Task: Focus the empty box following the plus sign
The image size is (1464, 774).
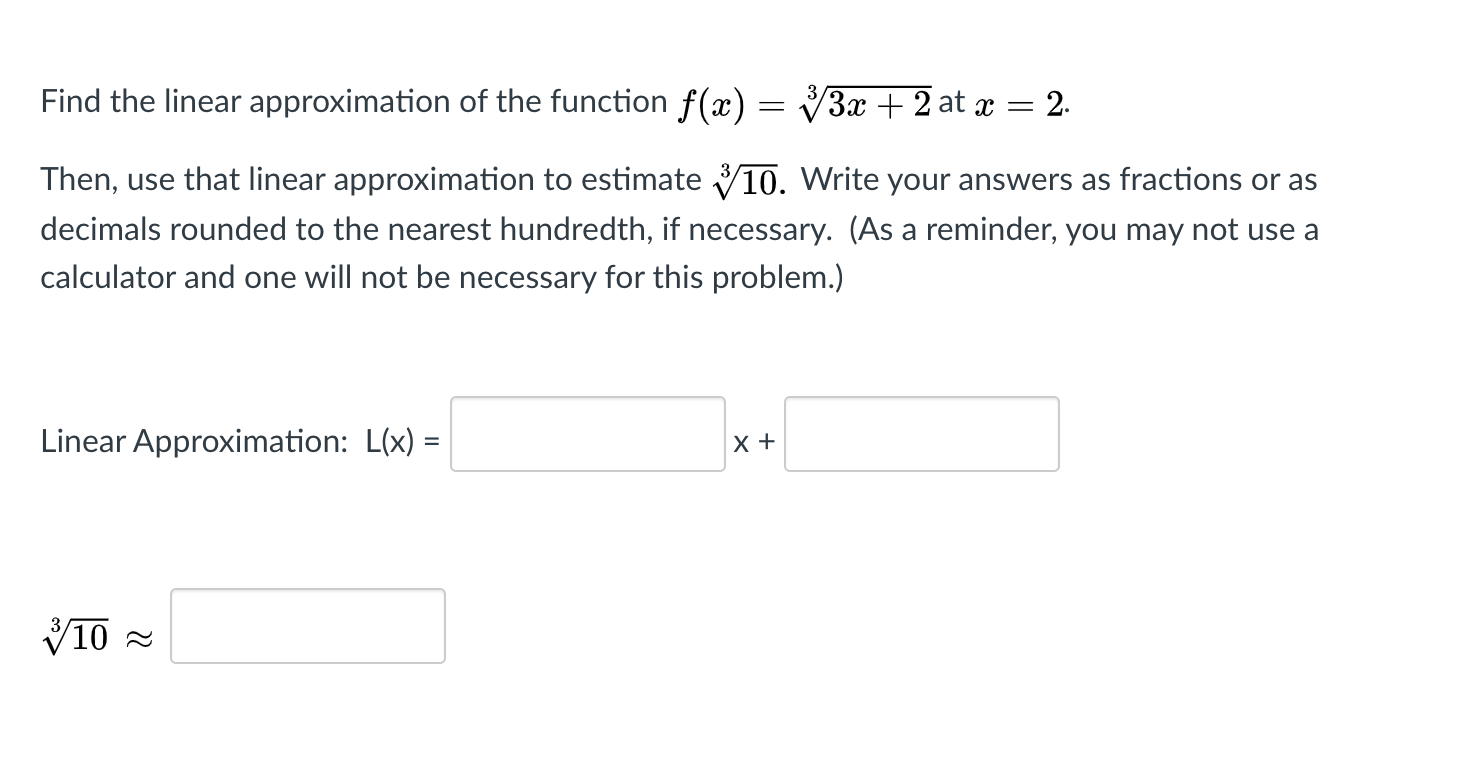Action: click(x=920, y=434)
